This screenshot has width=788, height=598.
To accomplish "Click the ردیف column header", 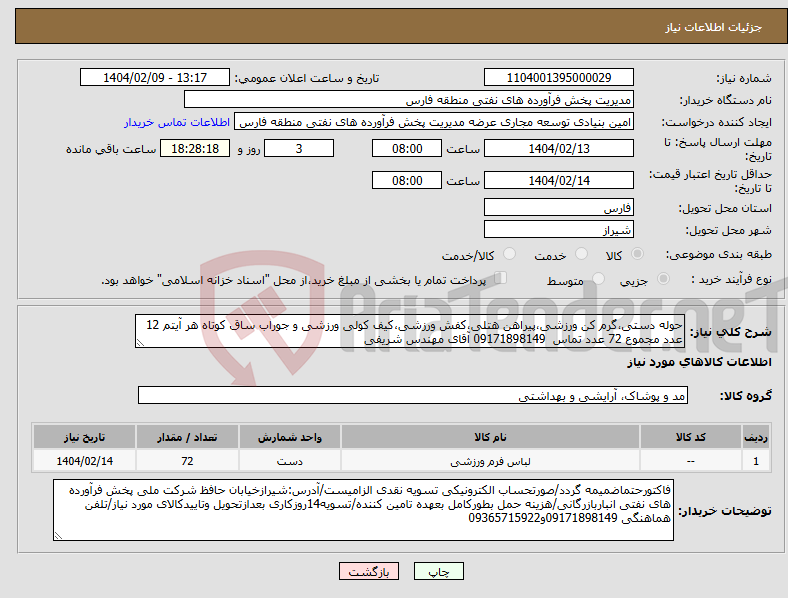I will (x=756, y=437).
